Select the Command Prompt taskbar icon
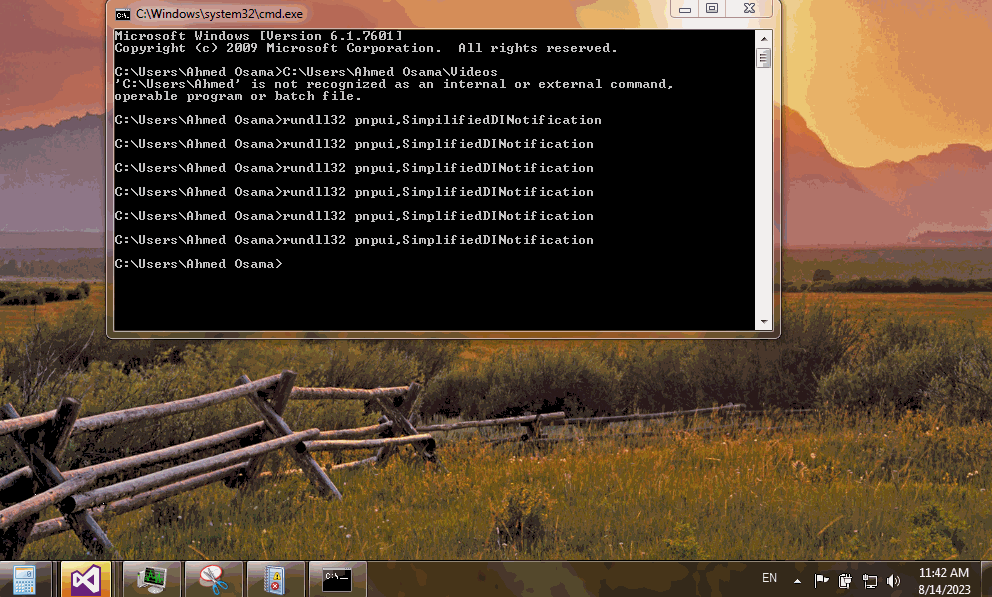Screen dimensions: 992x597 [337, 578]
